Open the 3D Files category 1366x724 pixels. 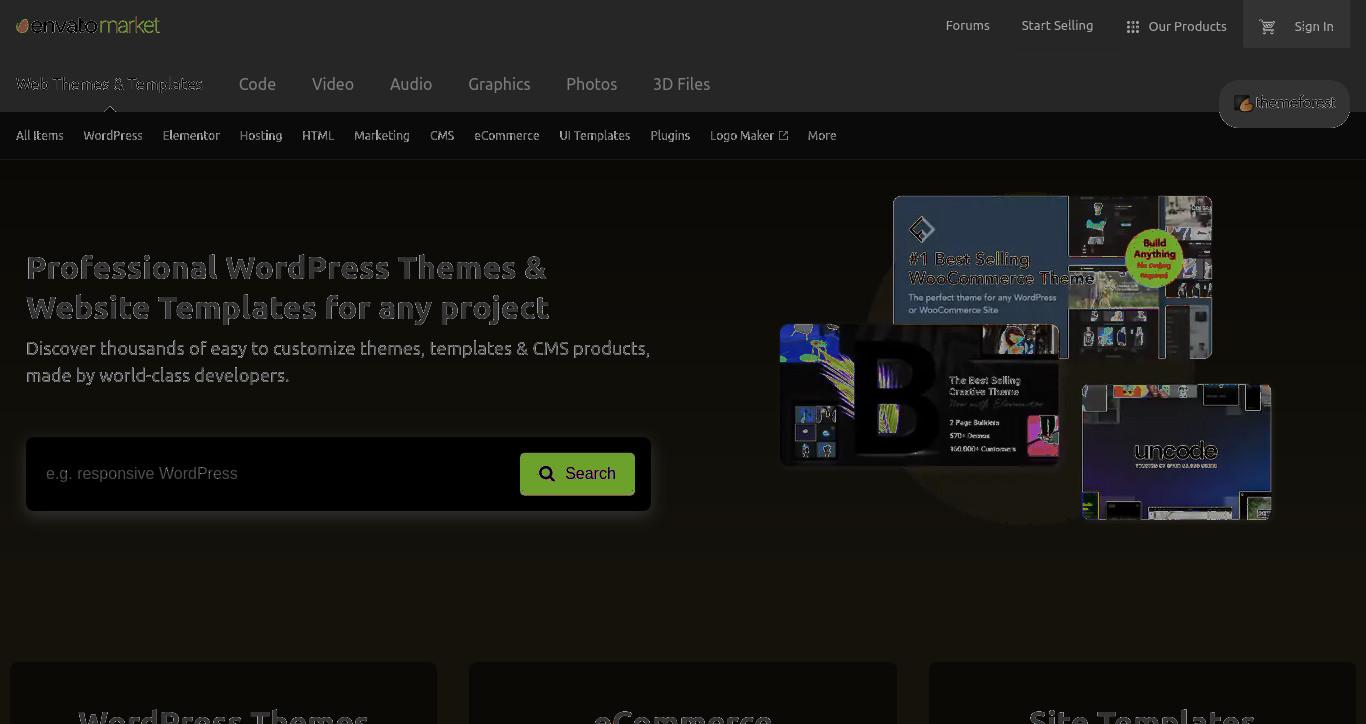click(681, 84)
